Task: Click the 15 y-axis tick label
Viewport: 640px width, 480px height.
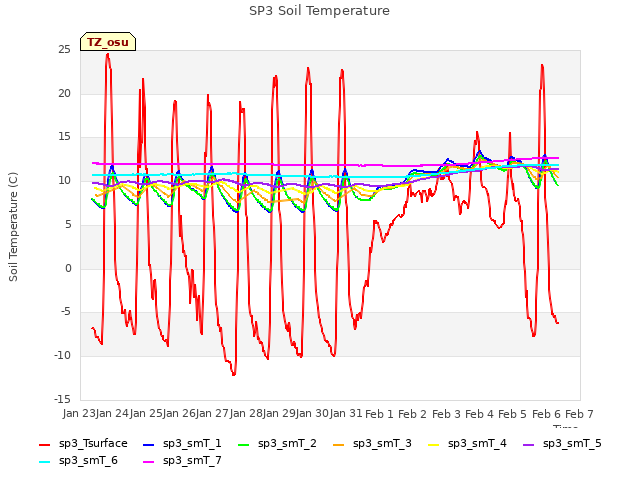Action: (x=64, y=137)
